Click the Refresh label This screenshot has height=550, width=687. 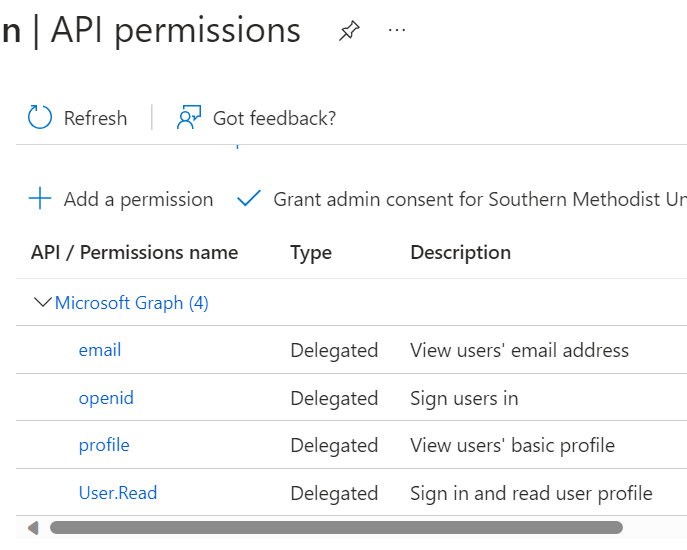(96, 118)
